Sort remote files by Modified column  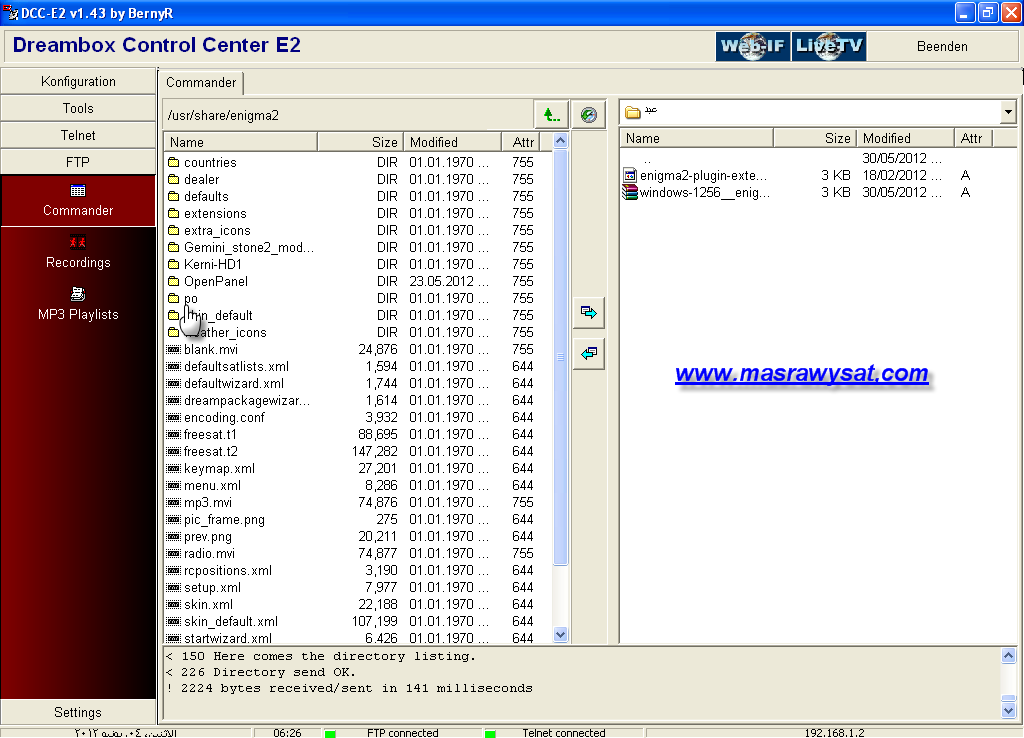[453, 142]
